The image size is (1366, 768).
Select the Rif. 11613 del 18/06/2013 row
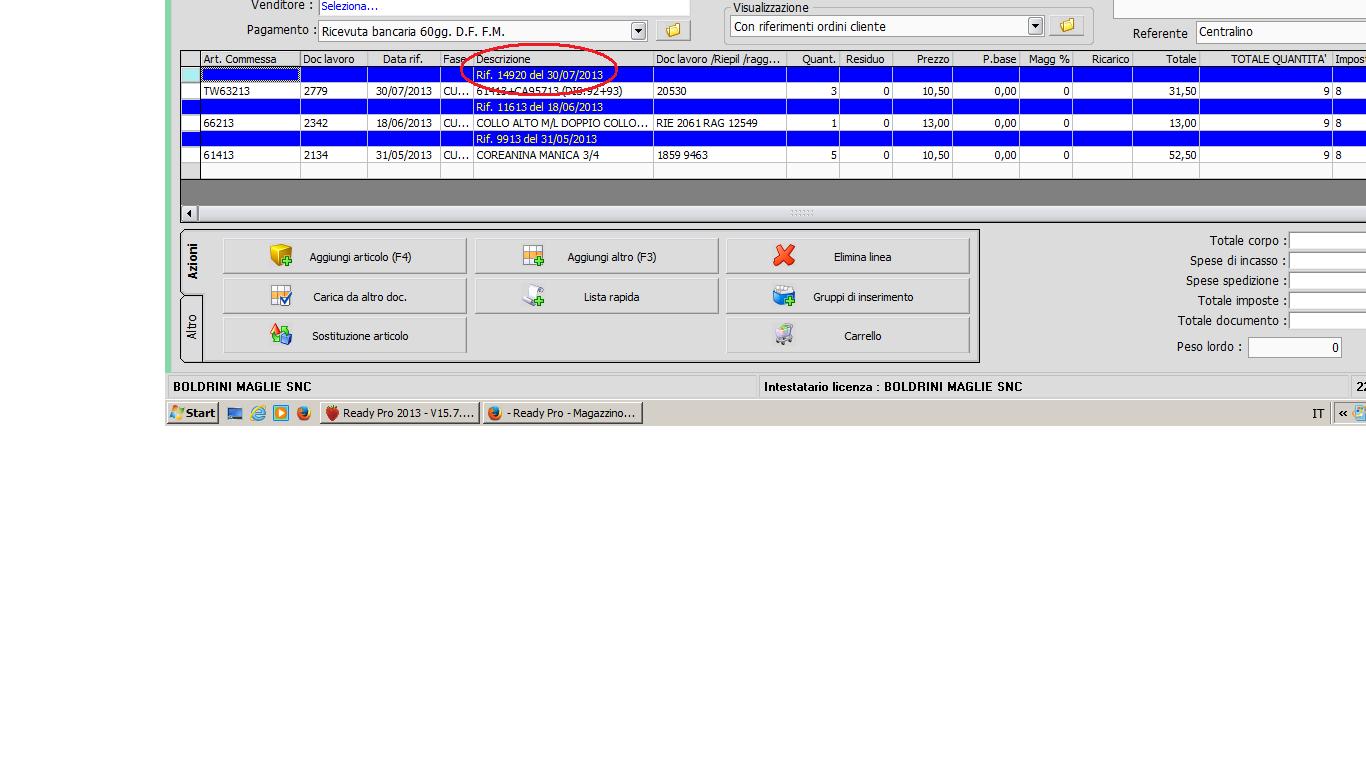(773, 107)
